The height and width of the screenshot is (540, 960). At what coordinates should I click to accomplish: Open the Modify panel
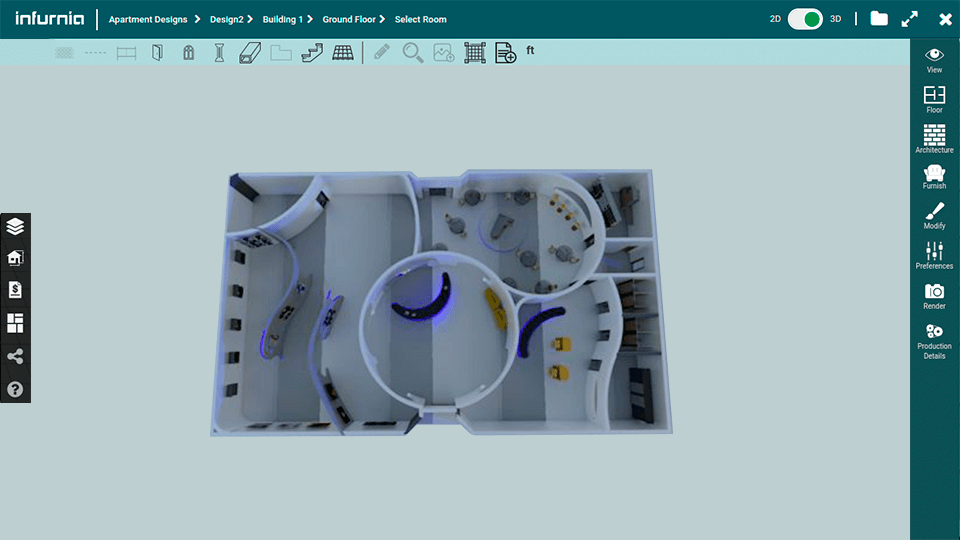(x=934, y=217)
